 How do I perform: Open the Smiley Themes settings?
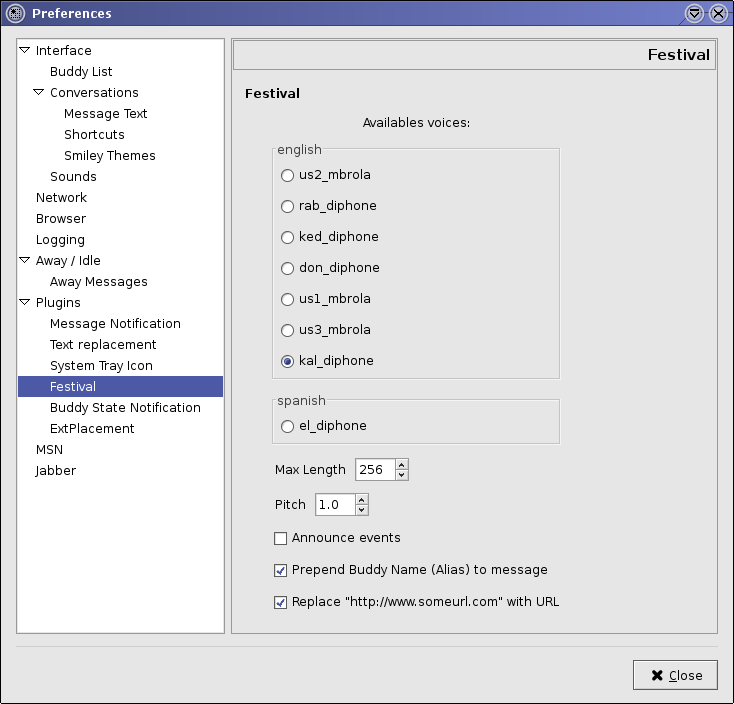point(109,155)
